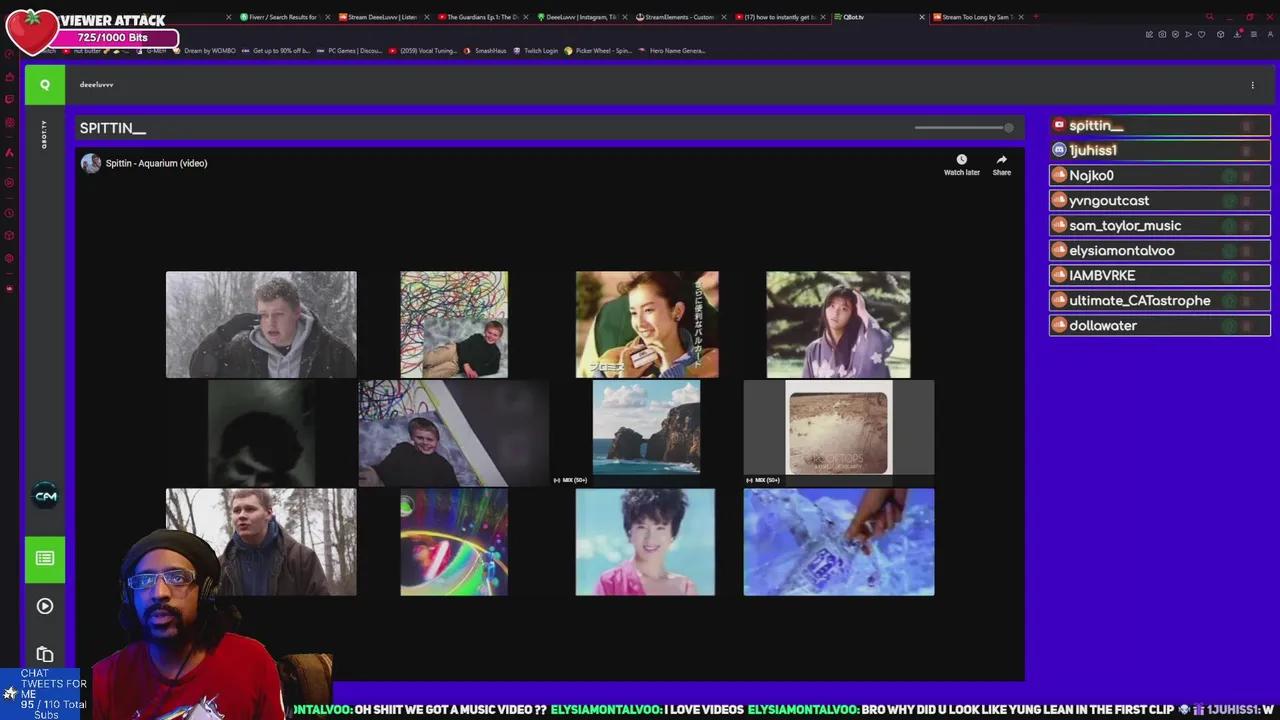Image resolution: width=1280 pixels, height=720 pixels.
Task: Click the green Q logo icon
Action: coord(45,85)
